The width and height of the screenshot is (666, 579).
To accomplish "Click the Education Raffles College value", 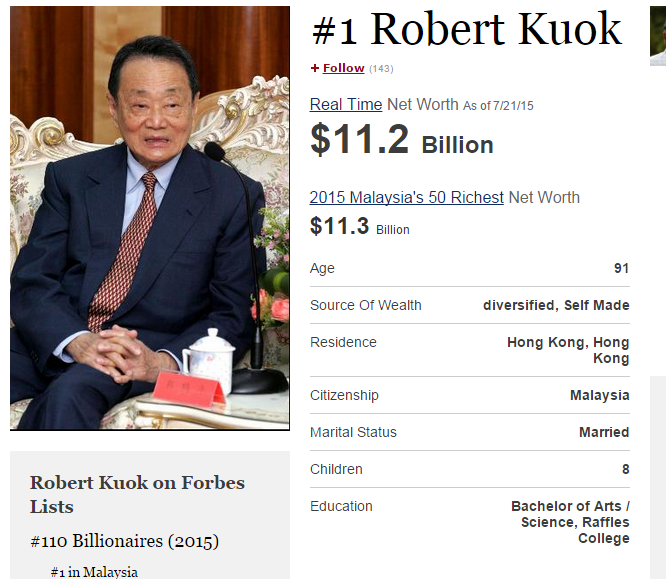I will [570, 522].
